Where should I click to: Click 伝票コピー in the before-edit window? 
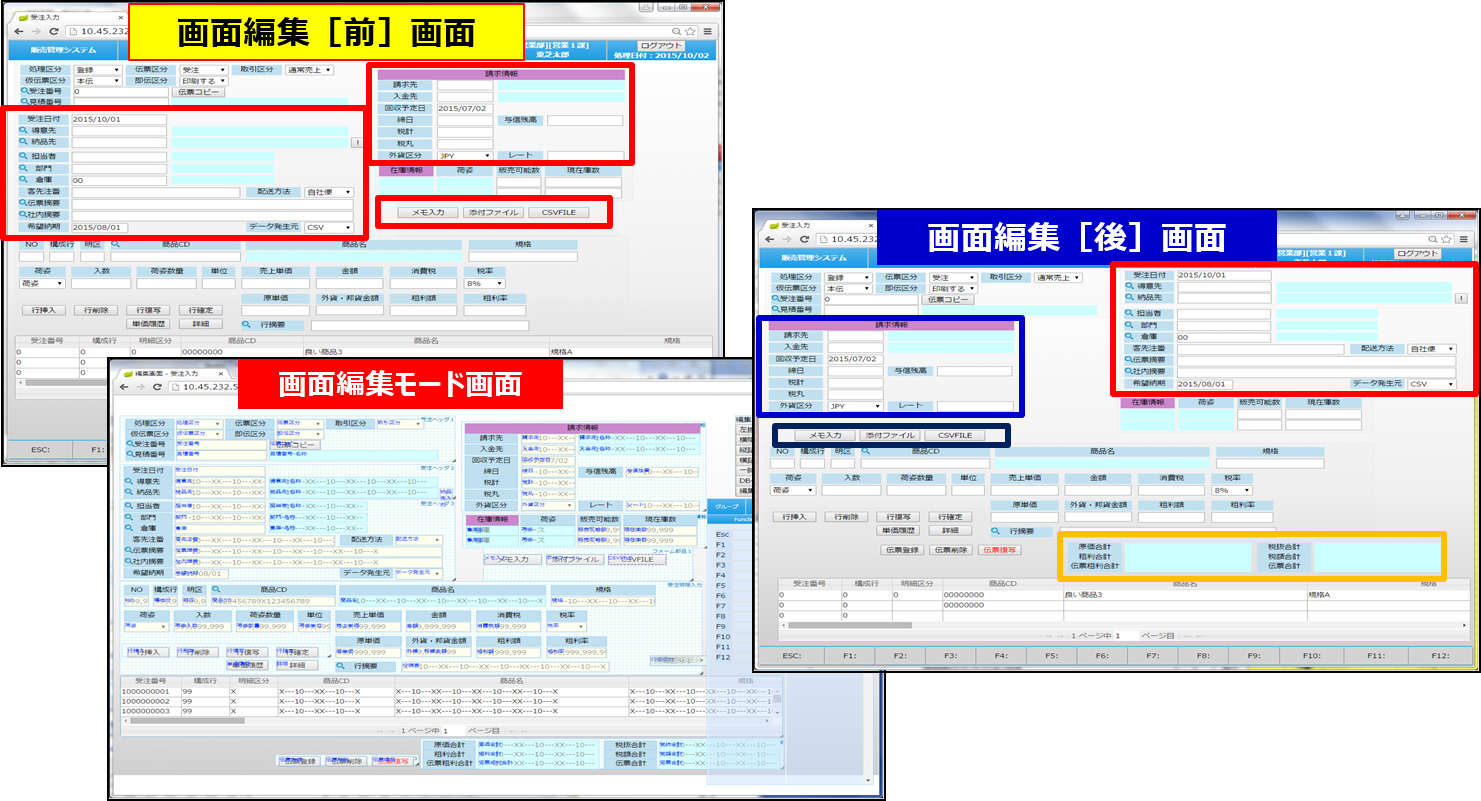click(199, 92)
